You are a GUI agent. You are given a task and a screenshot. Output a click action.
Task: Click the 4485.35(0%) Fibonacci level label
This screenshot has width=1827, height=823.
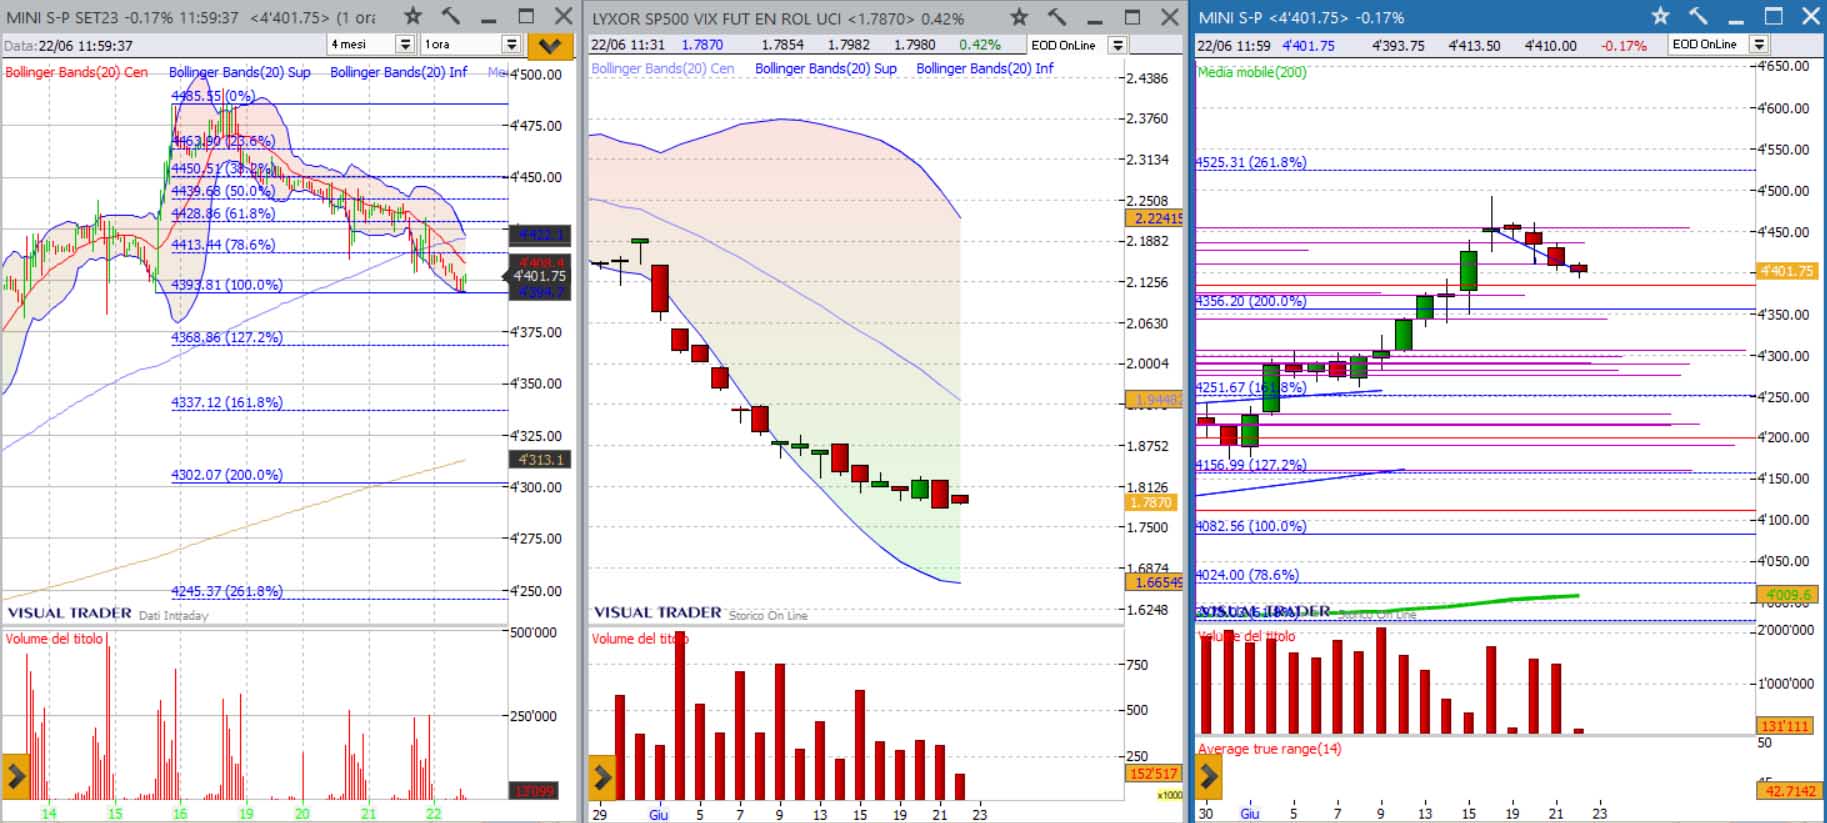click(x=213, y=96)
